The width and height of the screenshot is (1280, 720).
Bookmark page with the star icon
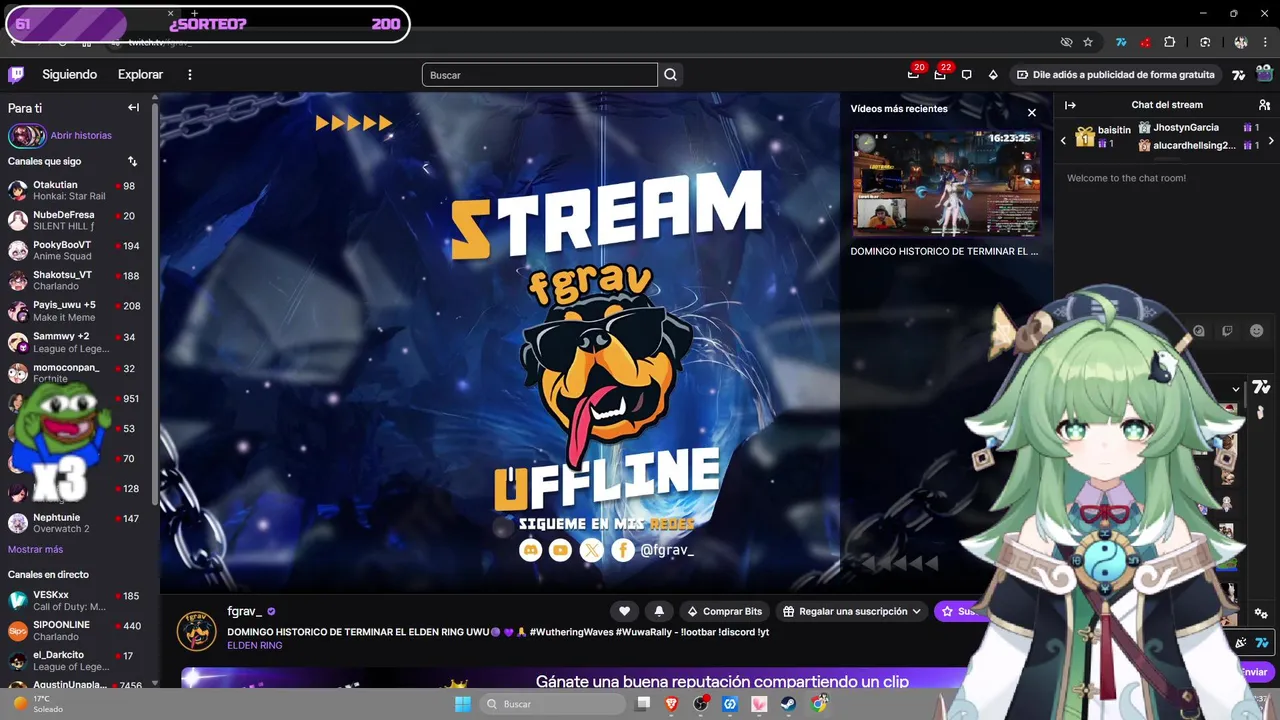pyautogui.click(x=1088, y=42)
